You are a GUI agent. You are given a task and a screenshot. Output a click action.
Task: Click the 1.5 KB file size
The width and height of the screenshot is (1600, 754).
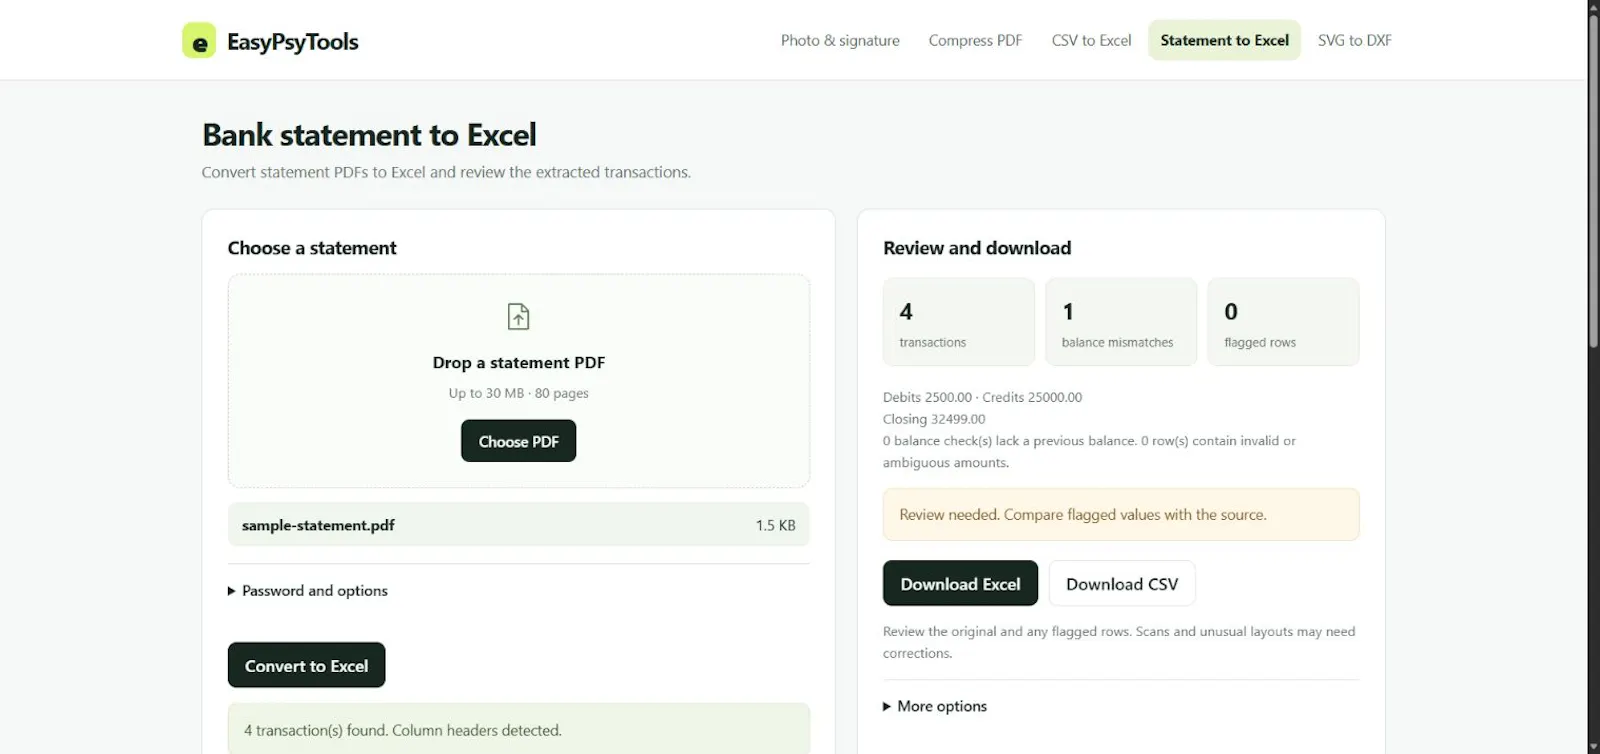click(775, 525)
